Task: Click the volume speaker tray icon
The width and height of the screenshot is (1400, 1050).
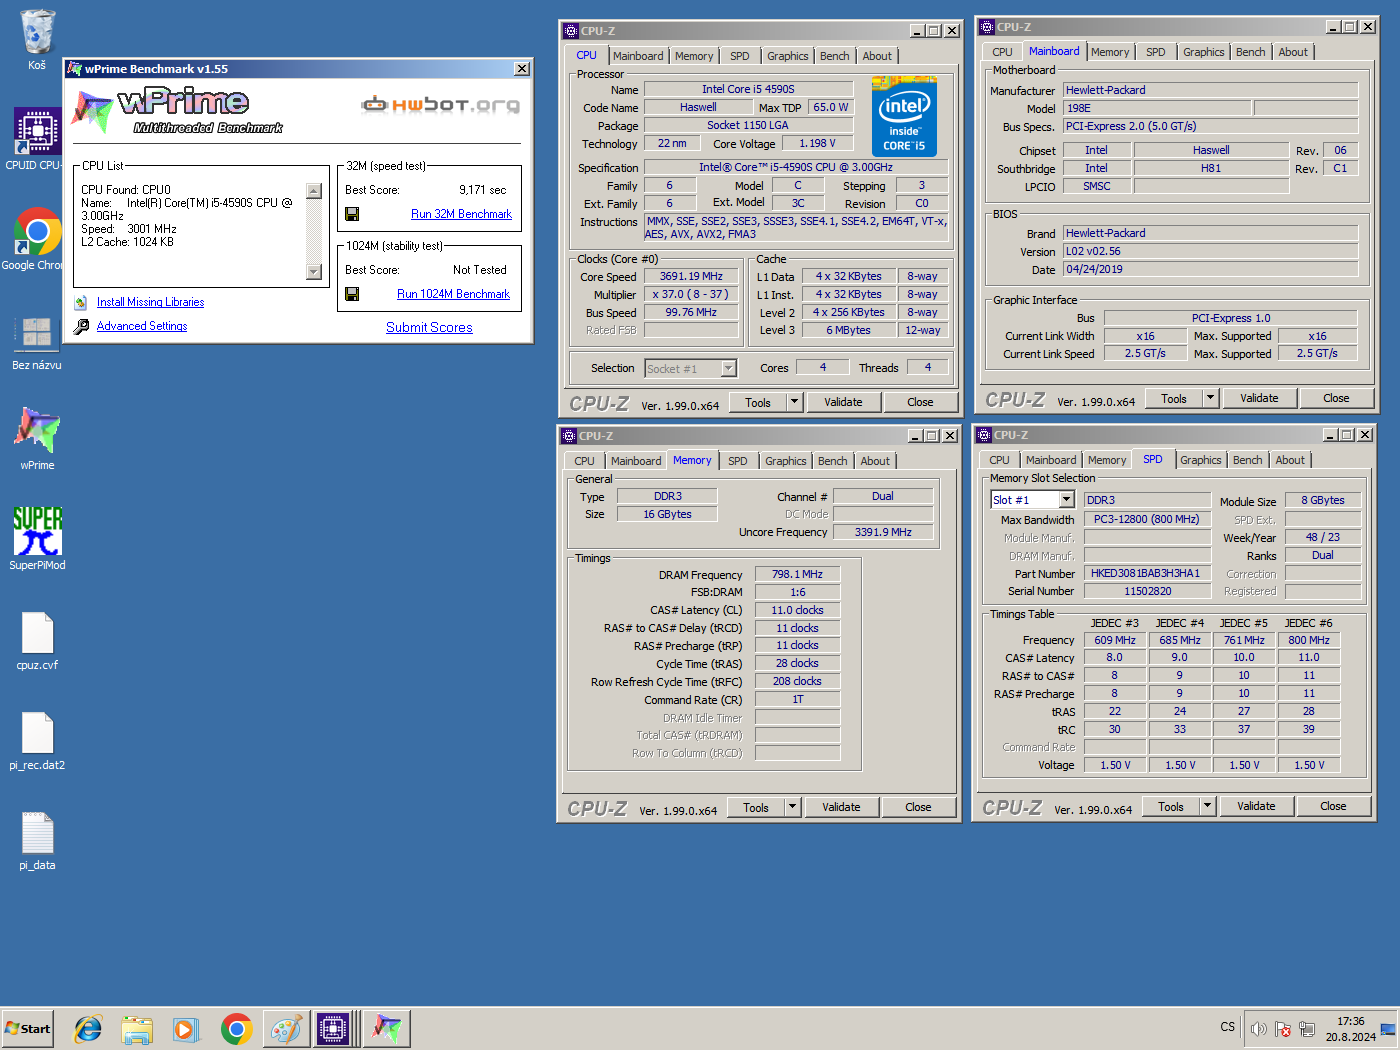Action: click(x=1259, y=1029)
